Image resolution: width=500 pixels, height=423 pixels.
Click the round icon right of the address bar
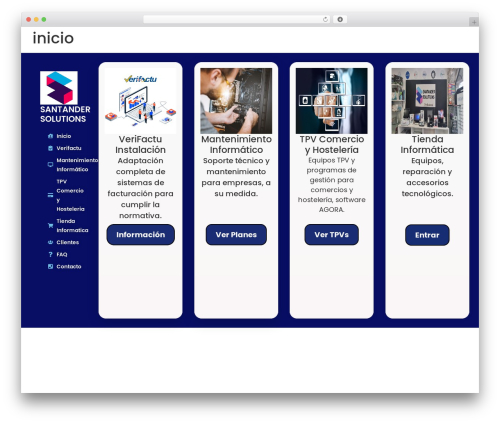click(x=340, y=19)
